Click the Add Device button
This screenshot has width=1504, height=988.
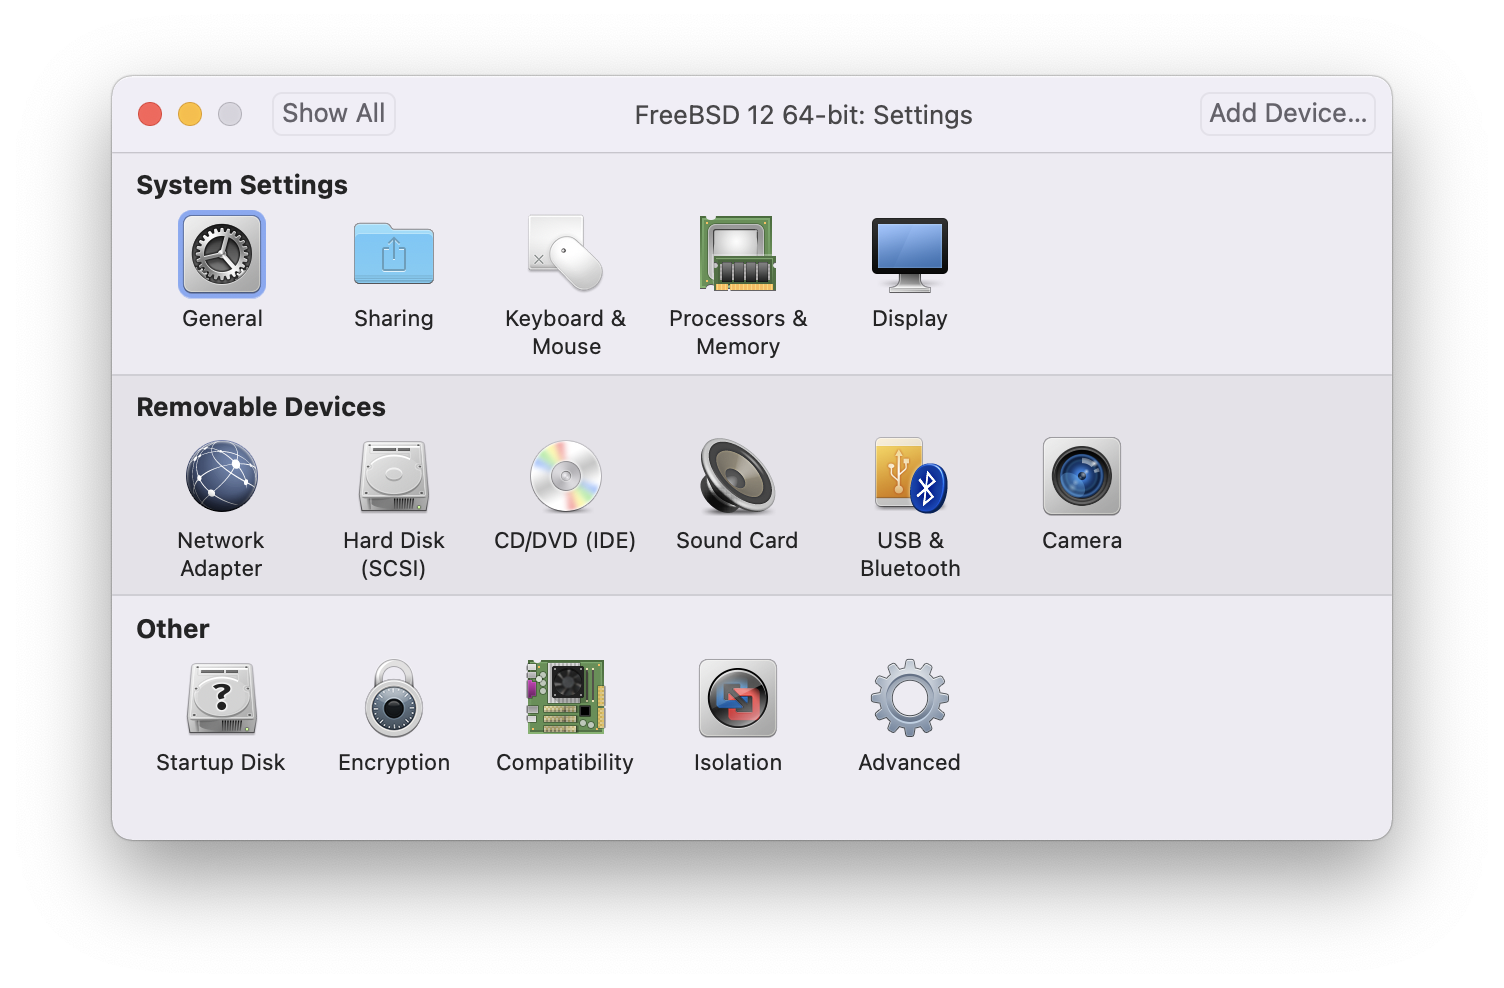point(1287,113)
